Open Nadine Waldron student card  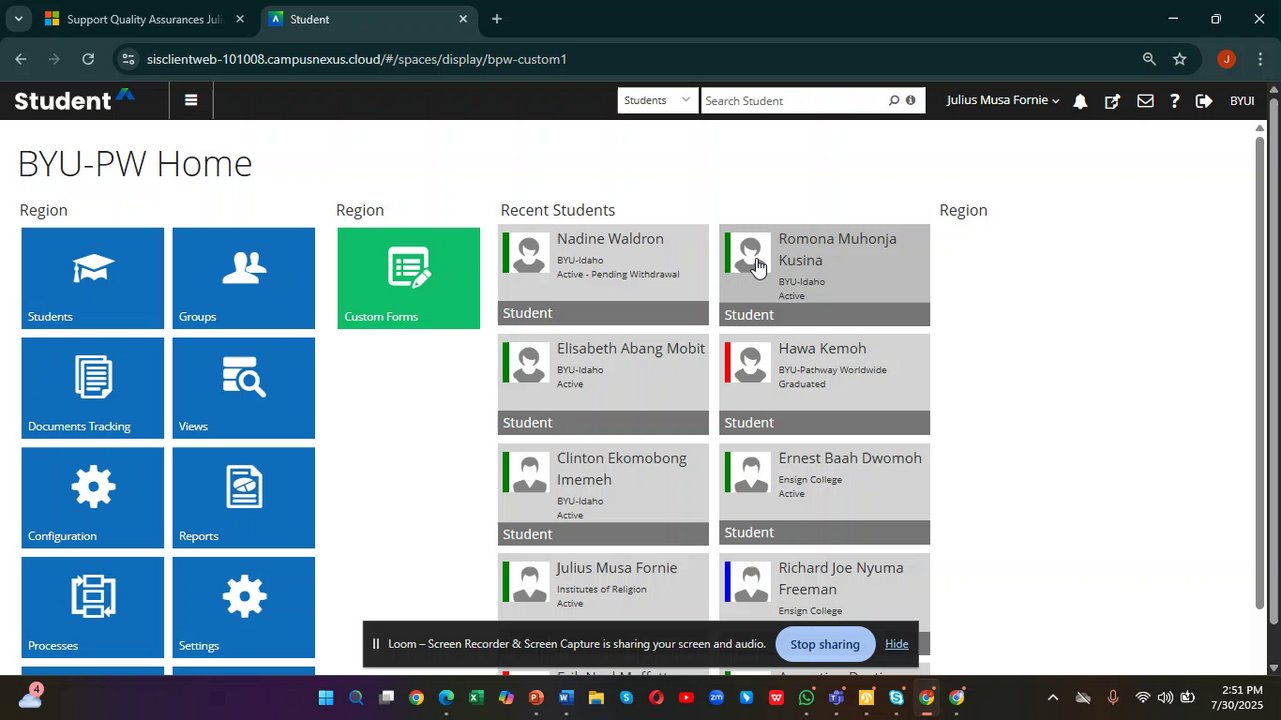603,275
